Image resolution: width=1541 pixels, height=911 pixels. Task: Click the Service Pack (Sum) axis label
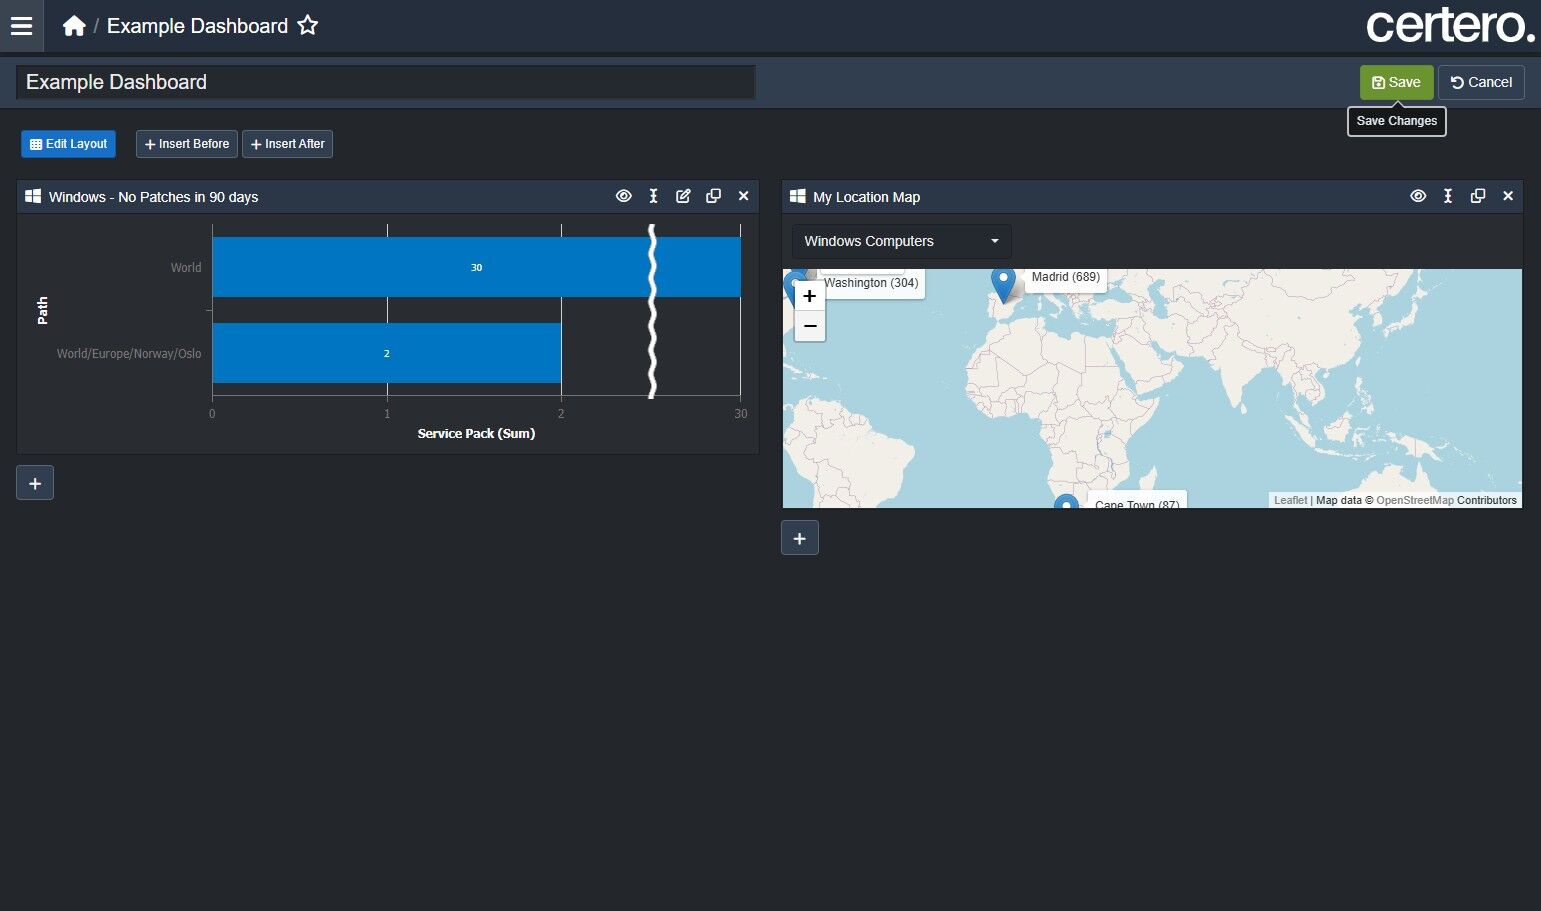(476, 433)
